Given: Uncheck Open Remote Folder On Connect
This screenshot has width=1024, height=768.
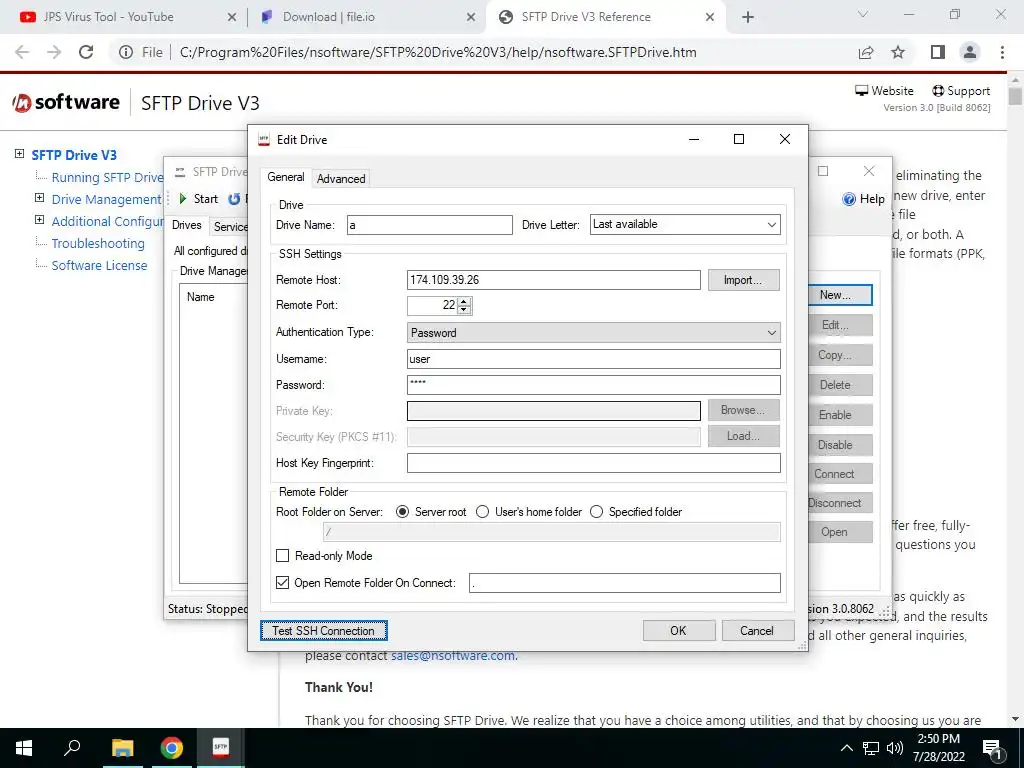Looking at the screenshot, I should coord(282,583).
